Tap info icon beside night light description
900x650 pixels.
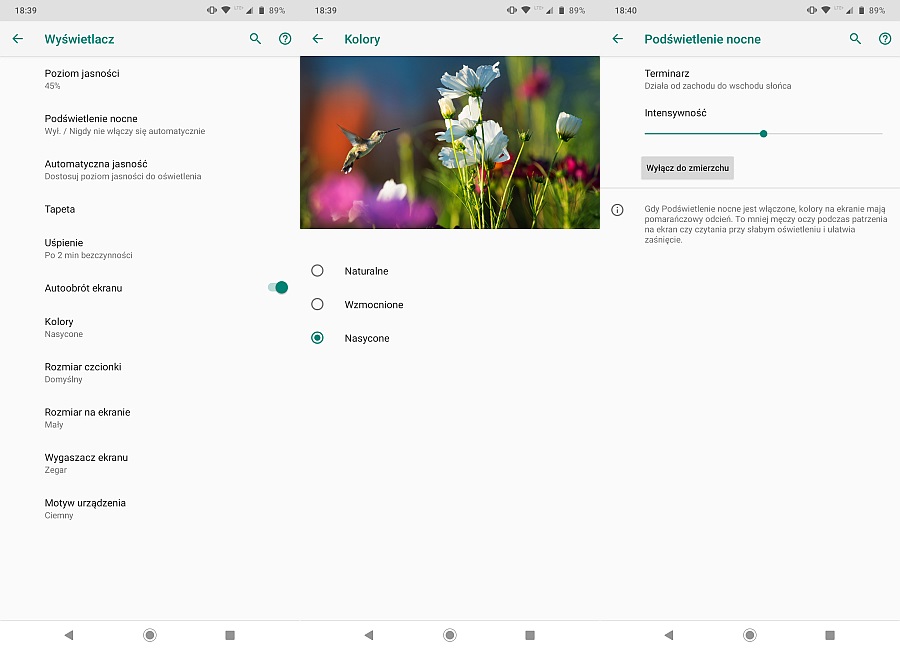pyautogui.click(x=617, y=210)
